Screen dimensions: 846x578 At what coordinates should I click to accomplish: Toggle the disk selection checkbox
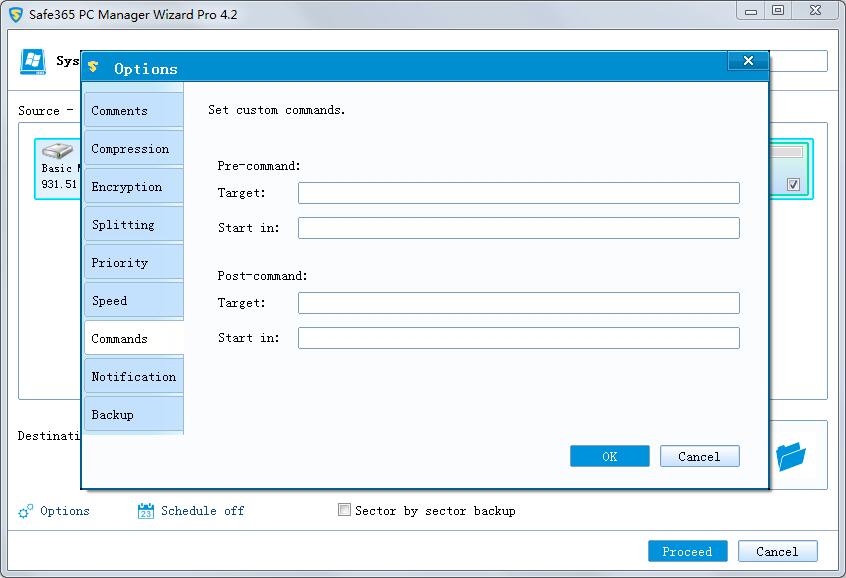[x=793, y=185]
